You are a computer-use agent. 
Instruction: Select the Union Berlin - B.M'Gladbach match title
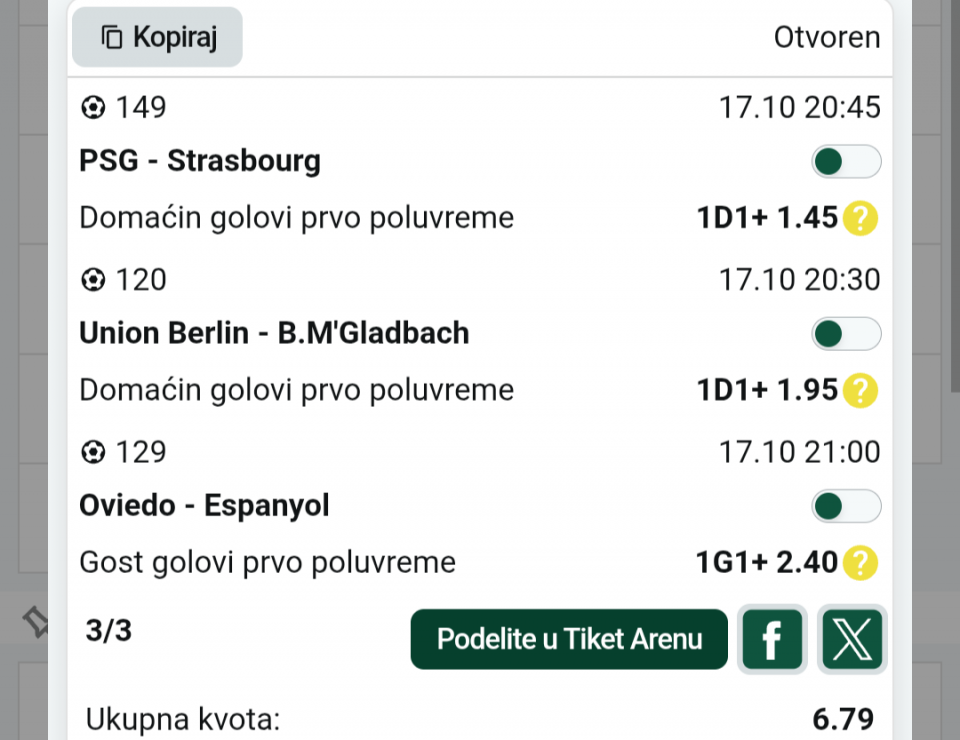tap(274, 333)
